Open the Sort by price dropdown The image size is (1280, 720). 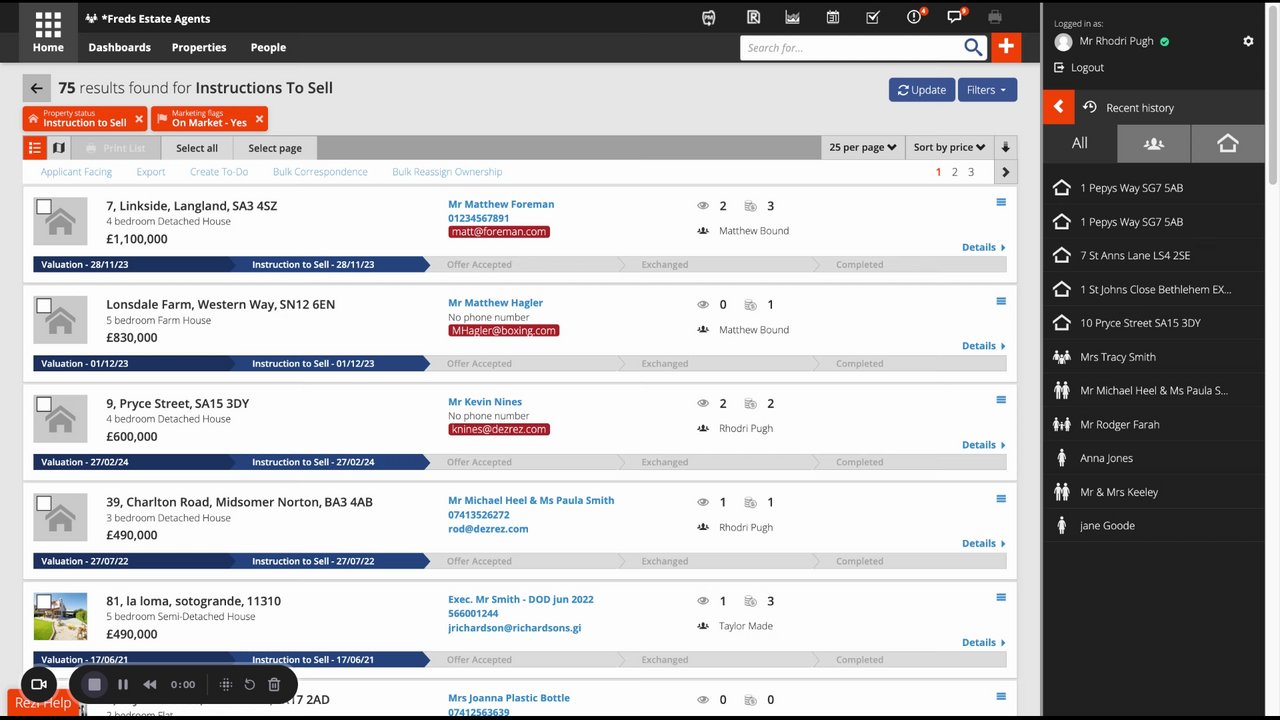(949, 148)
